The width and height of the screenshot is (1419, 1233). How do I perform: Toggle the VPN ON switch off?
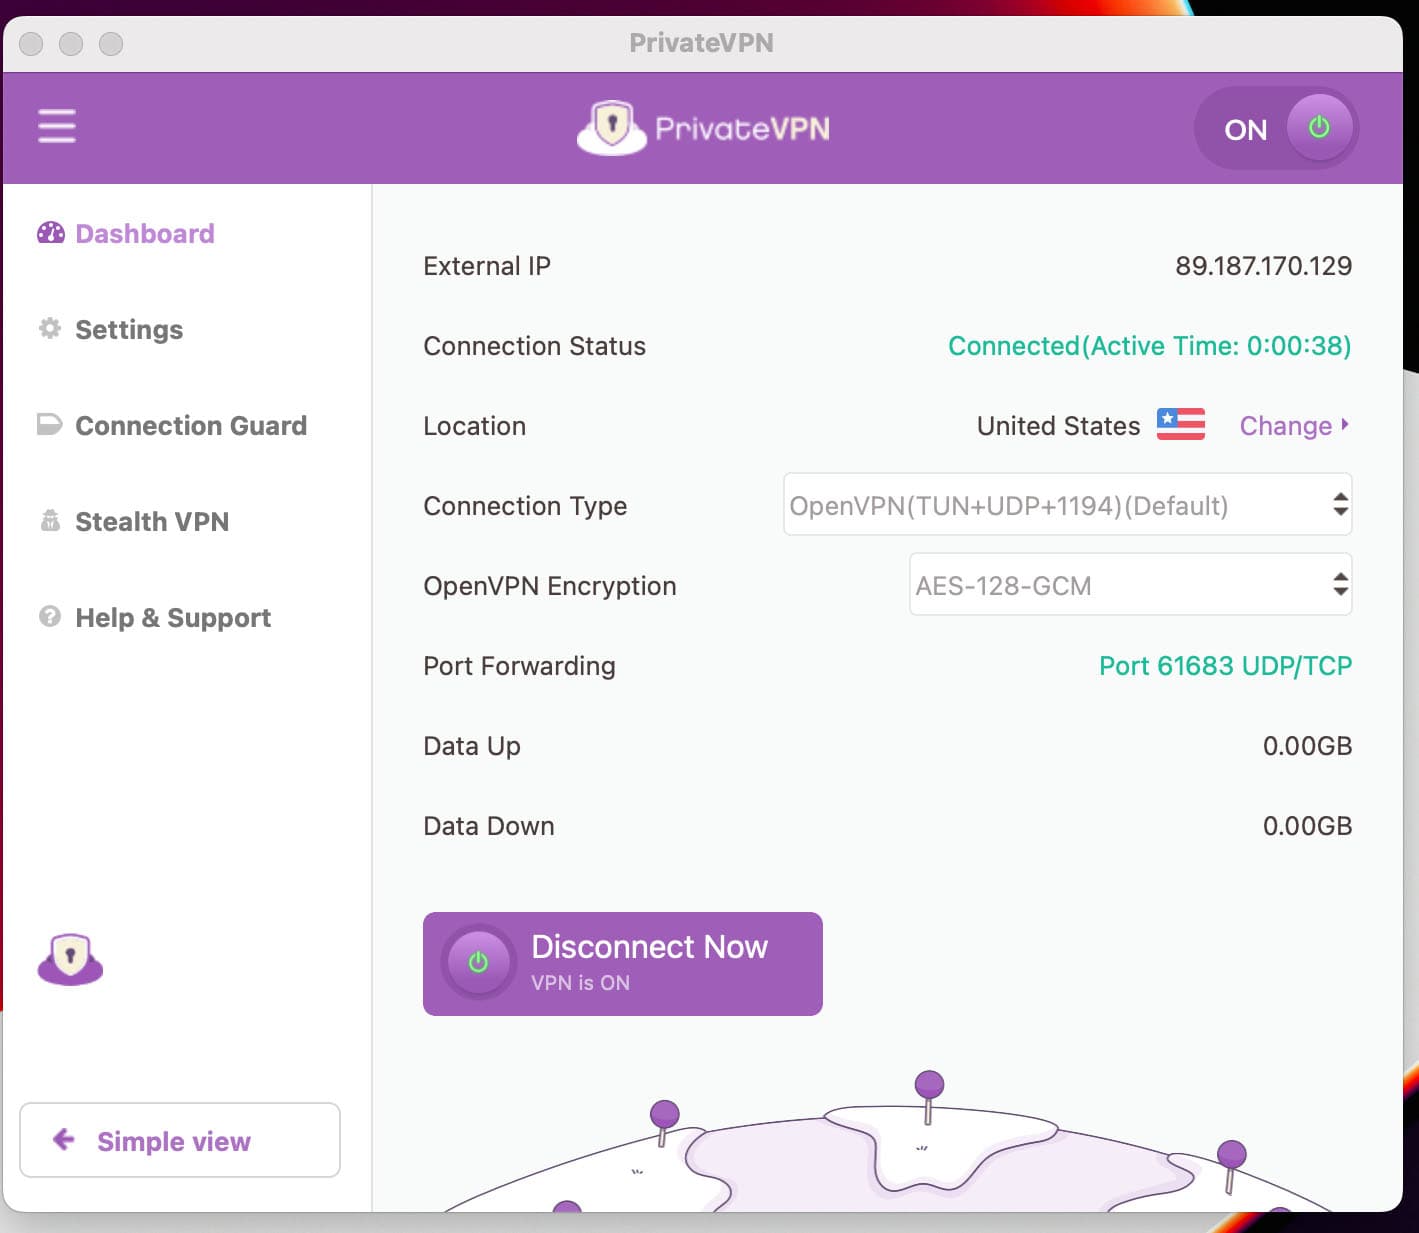coord(1276,128)
